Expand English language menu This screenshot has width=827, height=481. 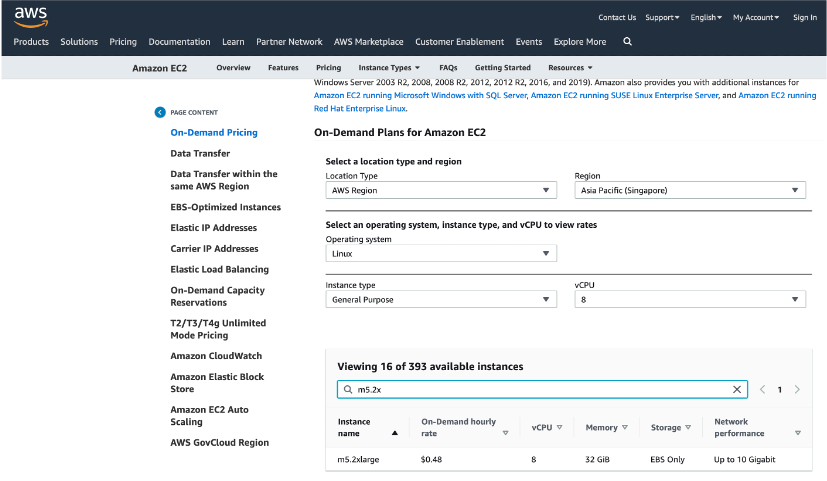[706, 17]
